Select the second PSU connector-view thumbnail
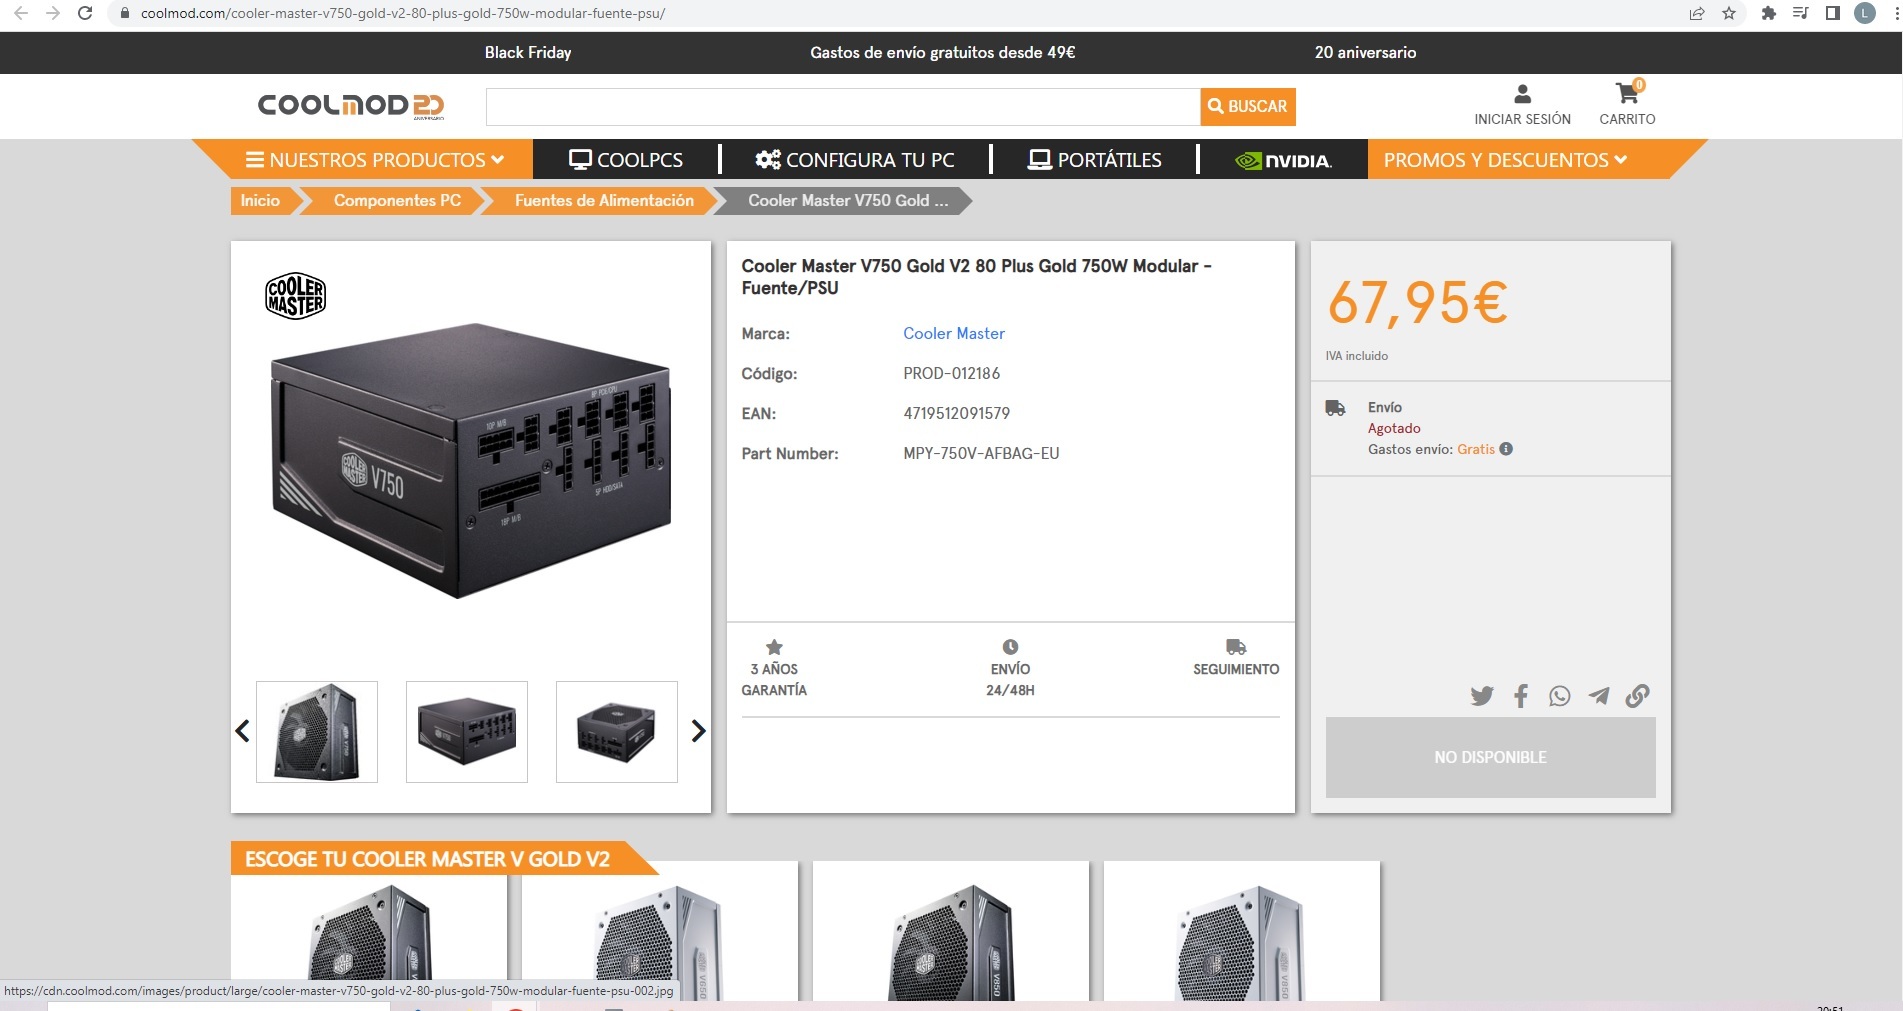This screenshot has width=1903, height=1011. [x=466, y=731]
